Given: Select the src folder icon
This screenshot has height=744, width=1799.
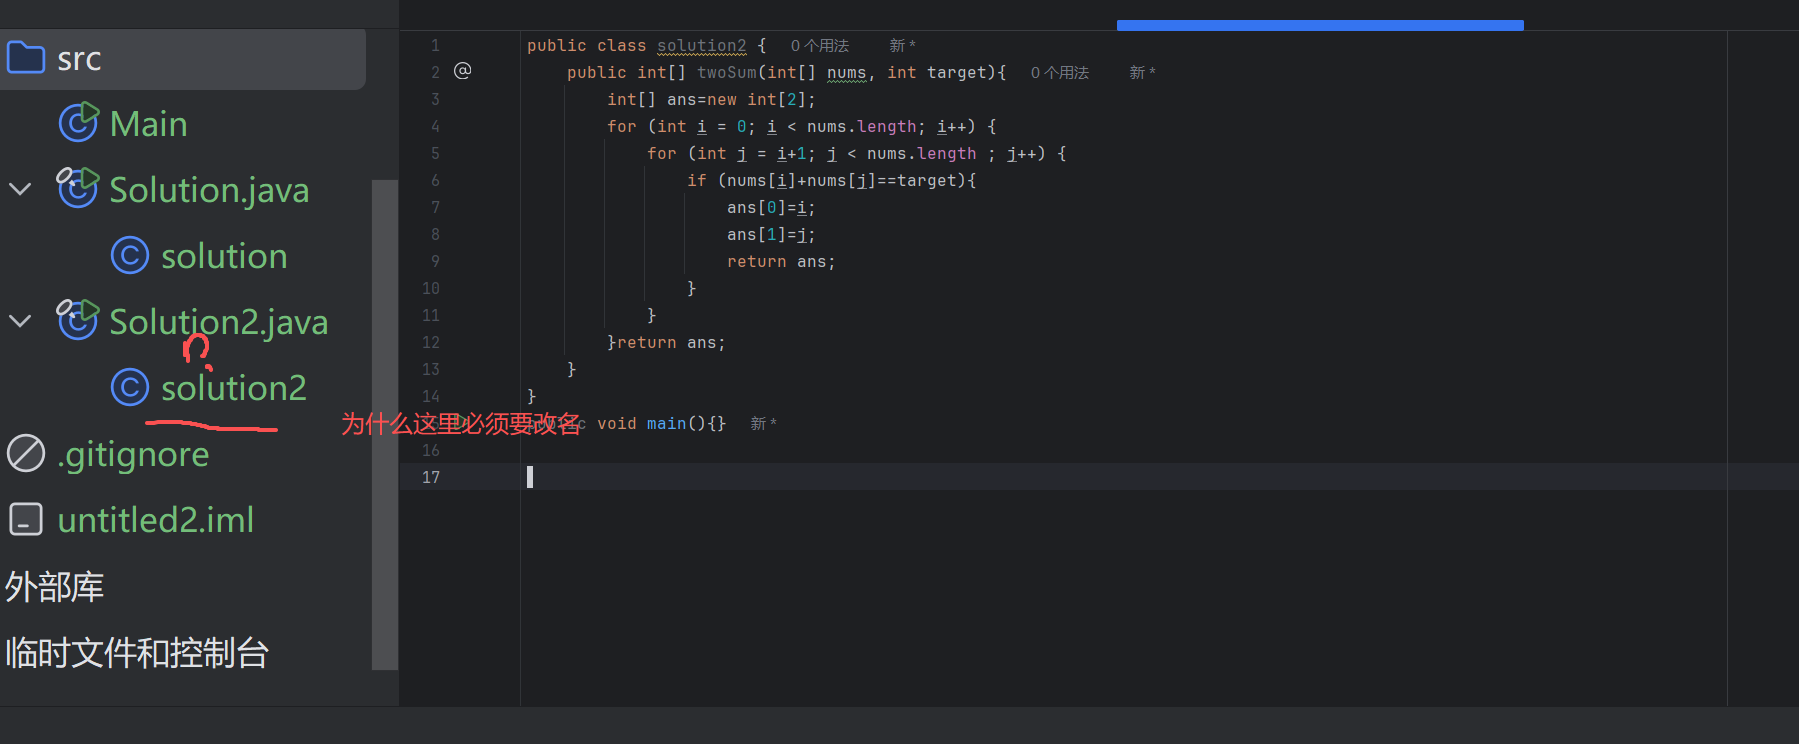Looking at the screenshot, I should coord(26,58).
